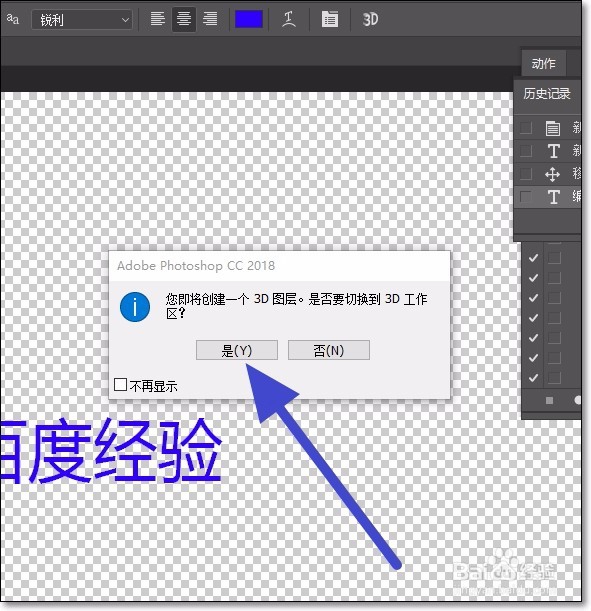This screenshot has width=591, height=611.
Task: Click the 否(N) button in the dialog
Action: coord(328,350)
